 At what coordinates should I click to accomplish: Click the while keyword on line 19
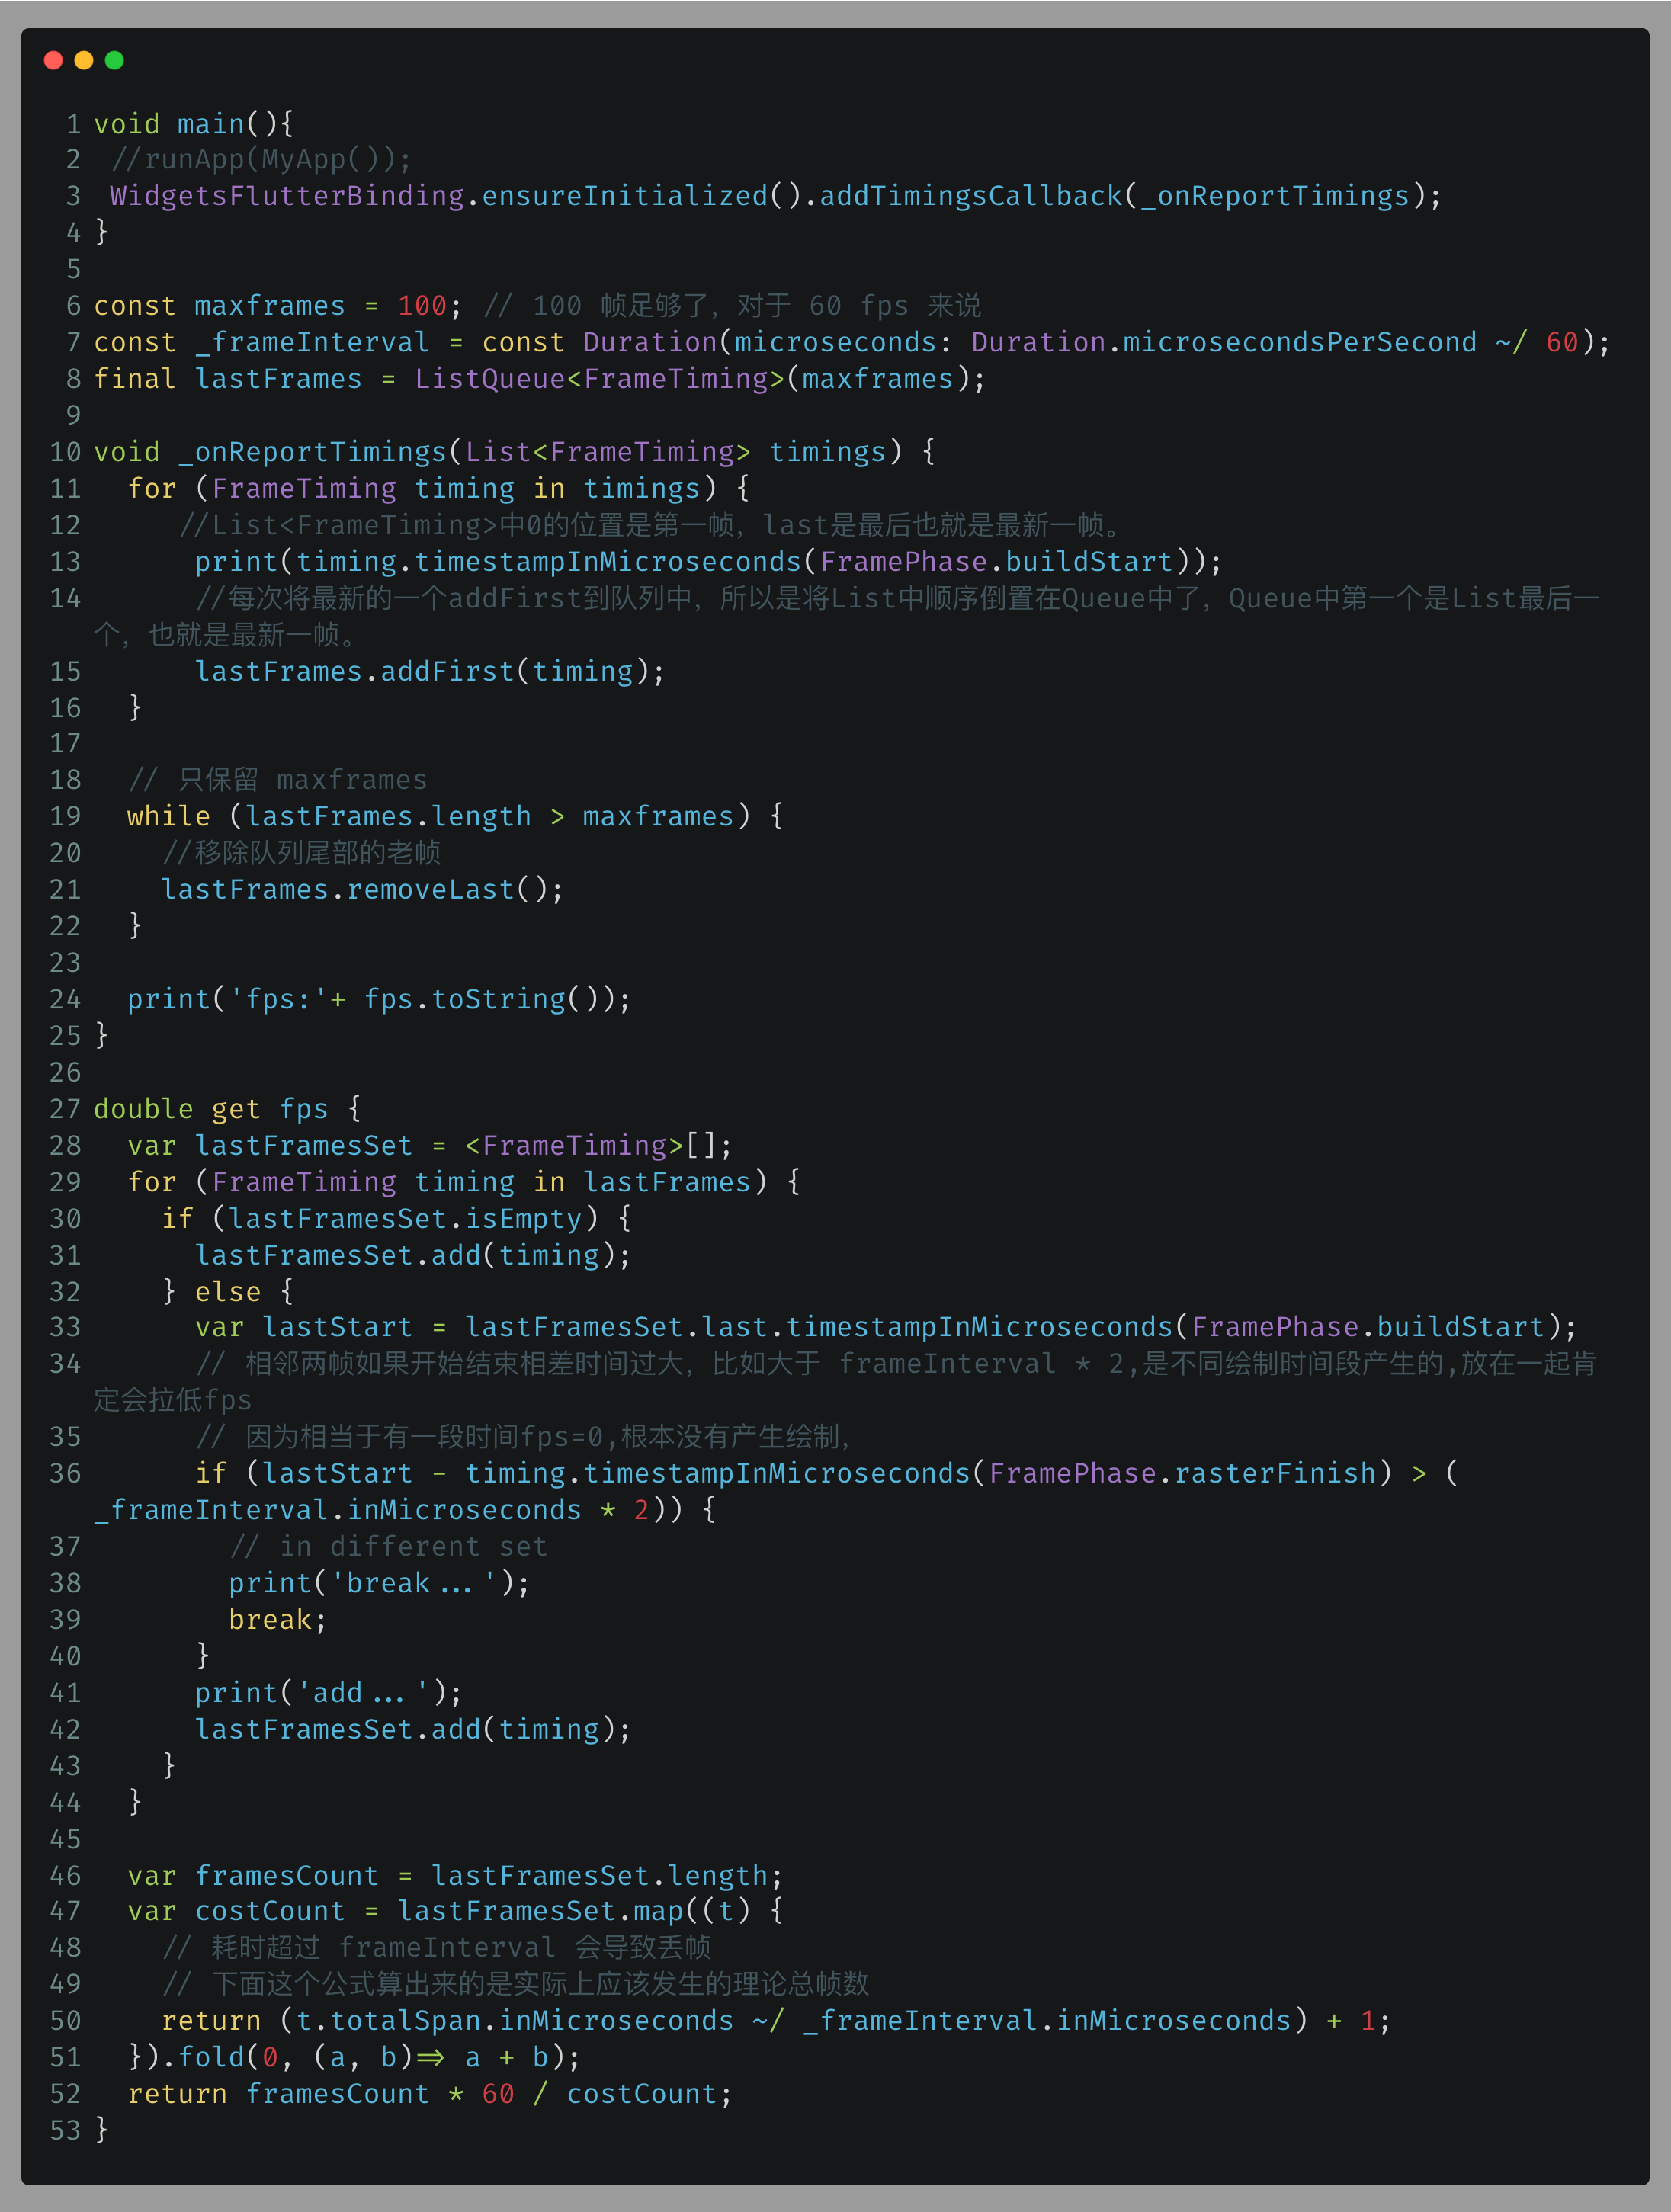click(168, 817)
